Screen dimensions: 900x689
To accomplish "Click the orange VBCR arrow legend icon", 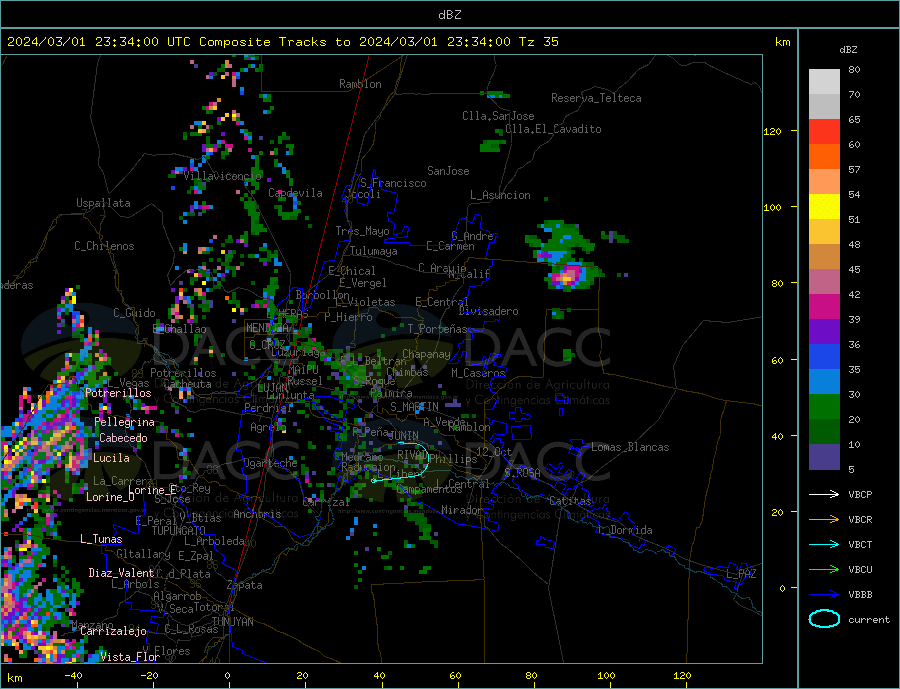I will (824, 520).
